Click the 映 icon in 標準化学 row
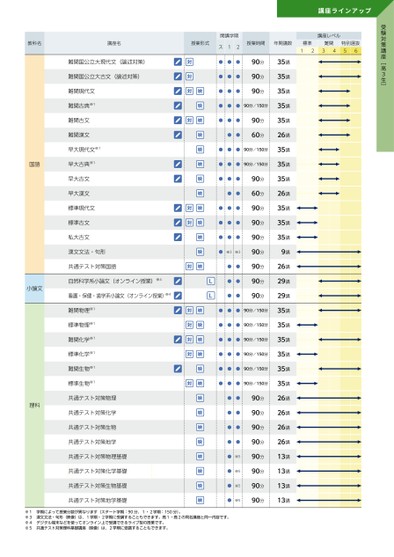The height and width of the screenshot is (557, 394). (x=200, y=354)
